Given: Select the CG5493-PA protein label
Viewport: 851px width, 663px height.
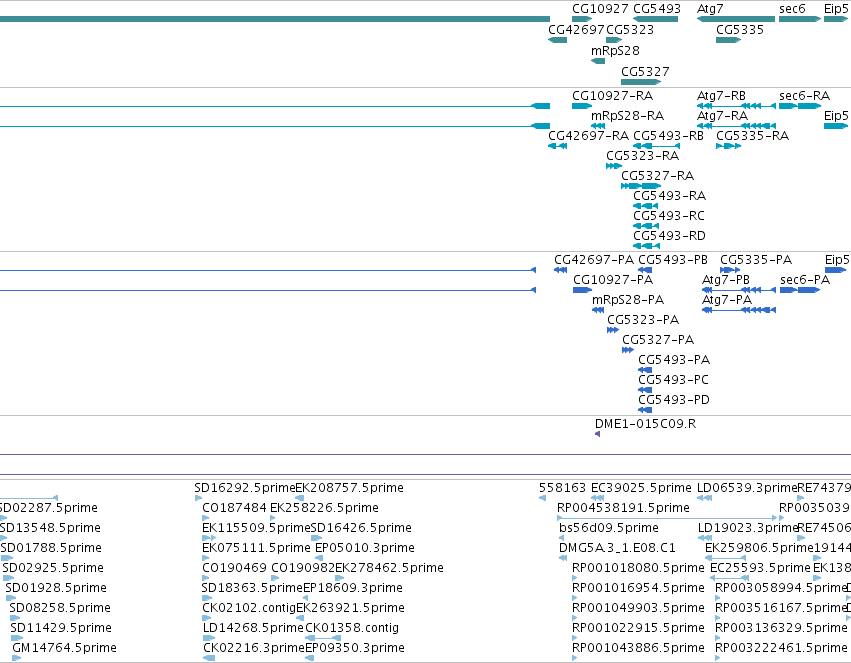Looking at the screenshot, I should coord(674,360).
